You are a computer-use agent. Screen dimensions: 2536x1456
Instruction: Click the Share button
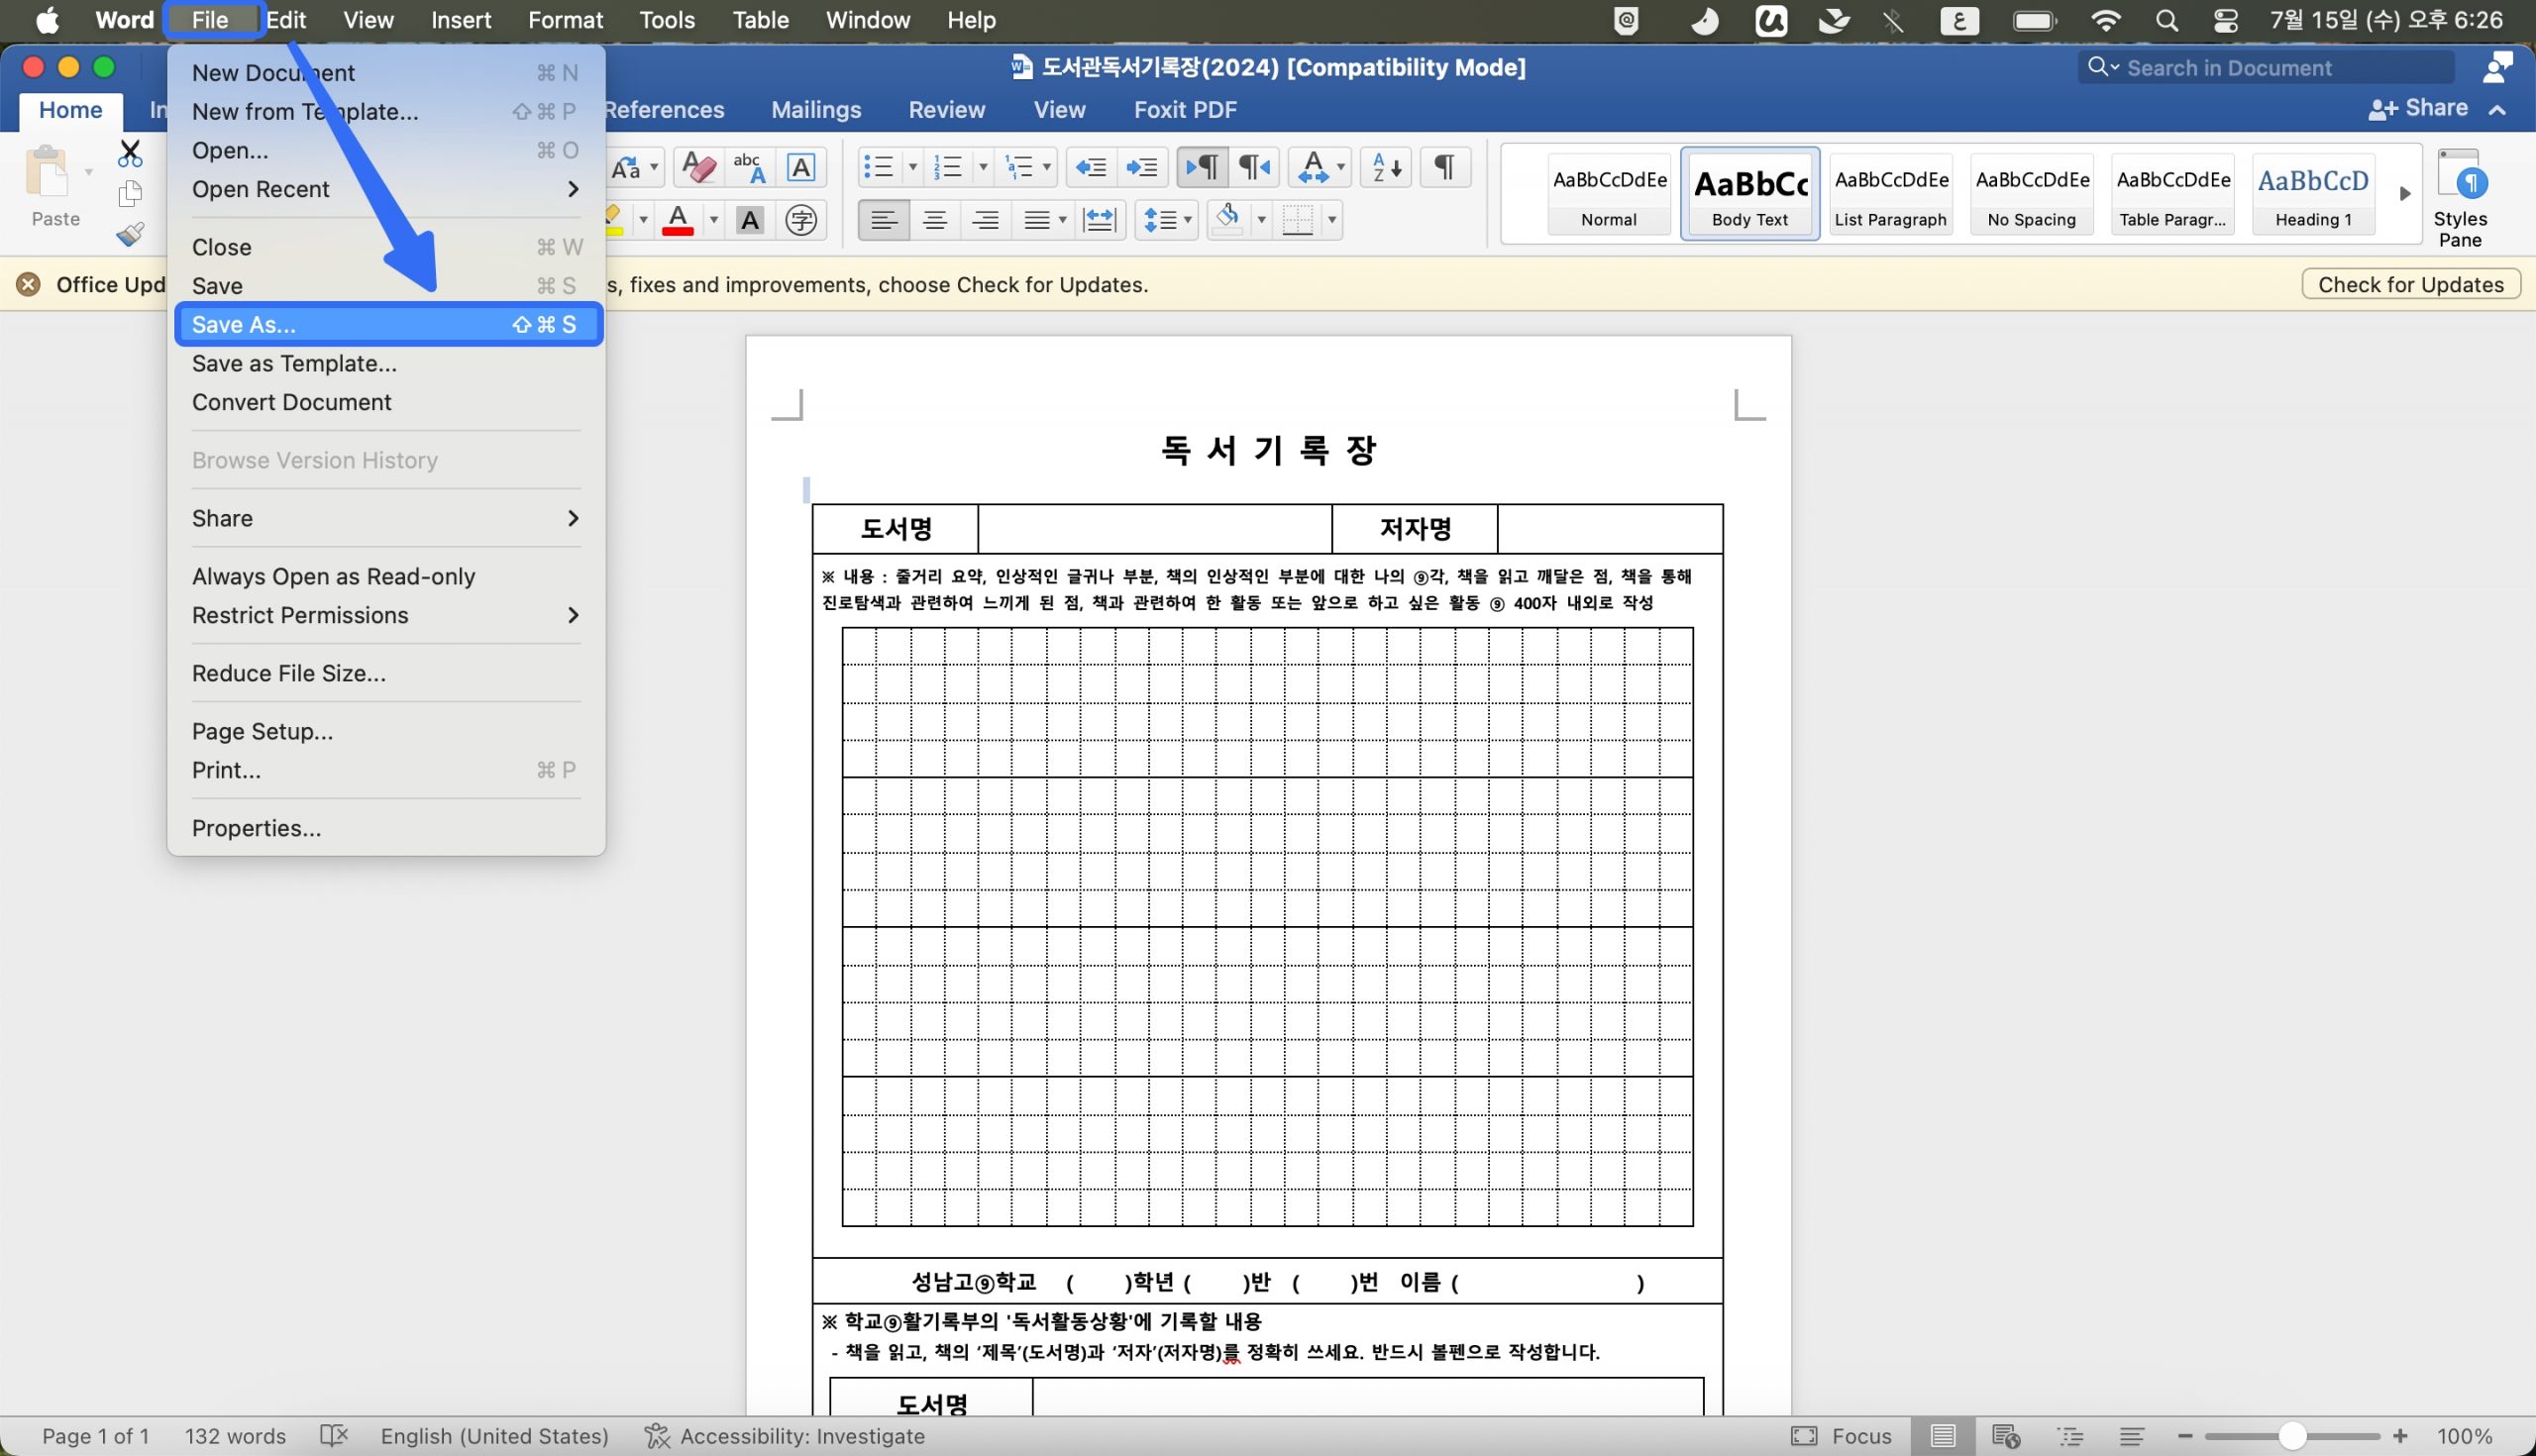coord(2418,108)
